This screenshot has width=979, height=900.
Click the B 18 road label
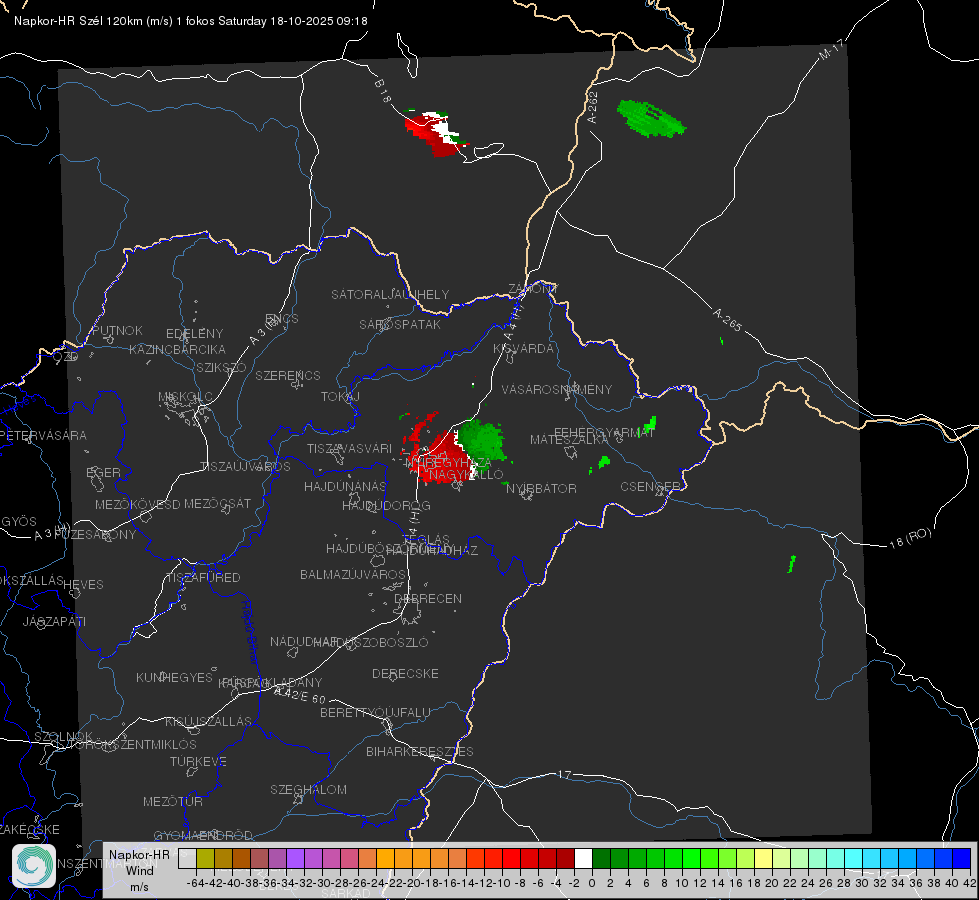tap(383, 91)
